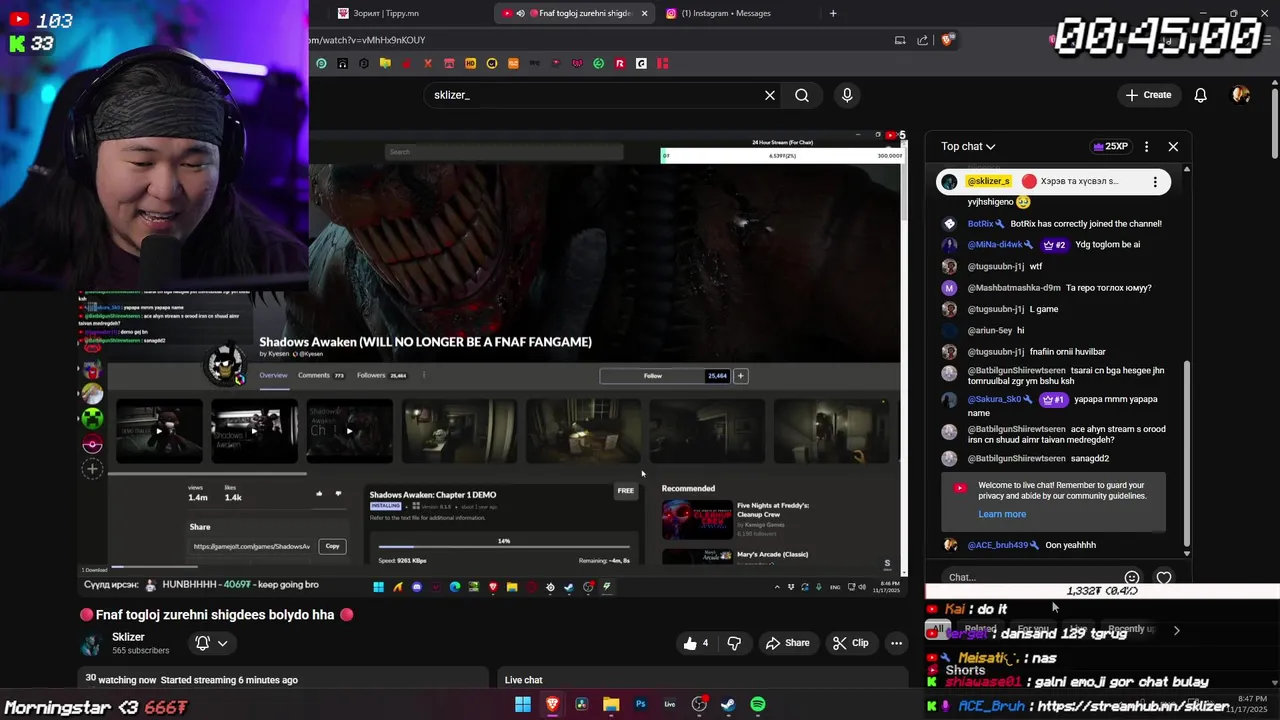This screenshot has width=1280, height=720.
Task: Click the video title Fnaf togloj zurehni shigdees
Action: point(215,615)
